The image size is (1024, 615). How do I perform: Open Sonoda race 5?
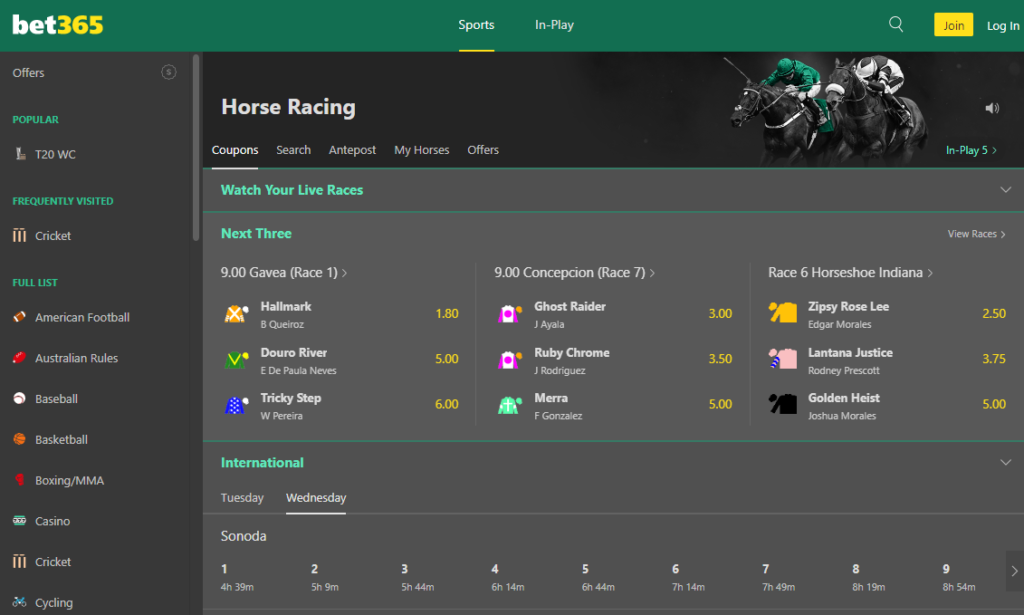[586, 576]
